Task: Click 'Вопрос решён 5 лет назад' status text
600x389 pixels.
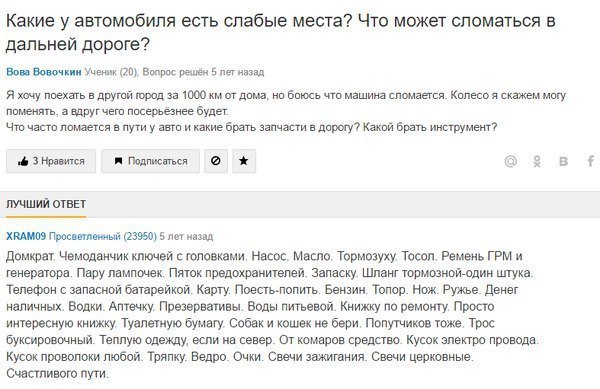Action: click(203, 72)
